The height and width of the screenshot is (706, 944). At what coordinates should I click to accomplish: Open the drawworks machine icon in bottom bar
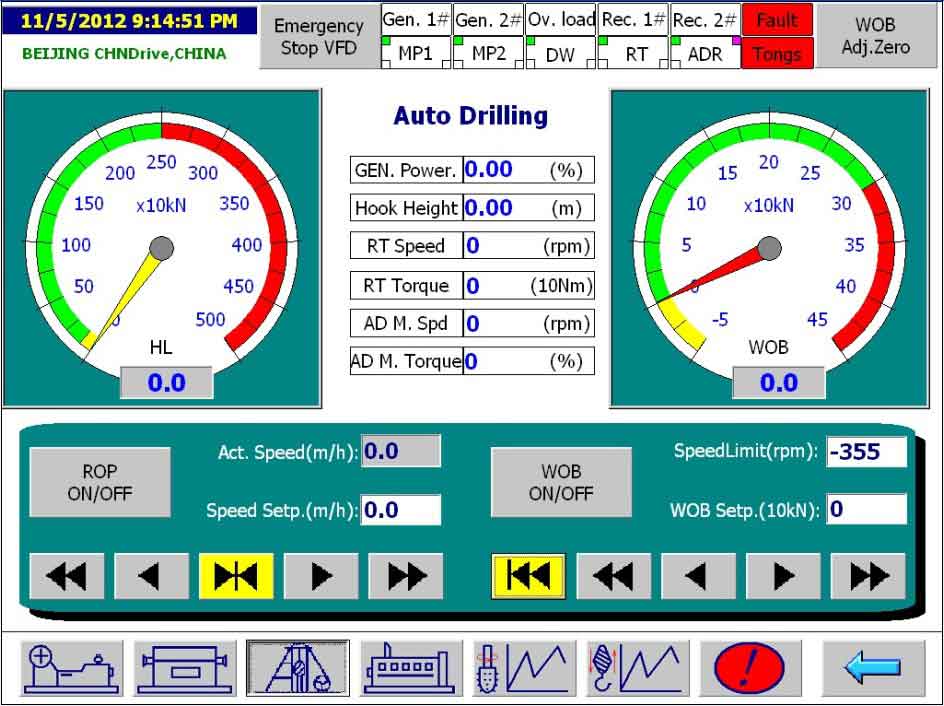[186, 667]
